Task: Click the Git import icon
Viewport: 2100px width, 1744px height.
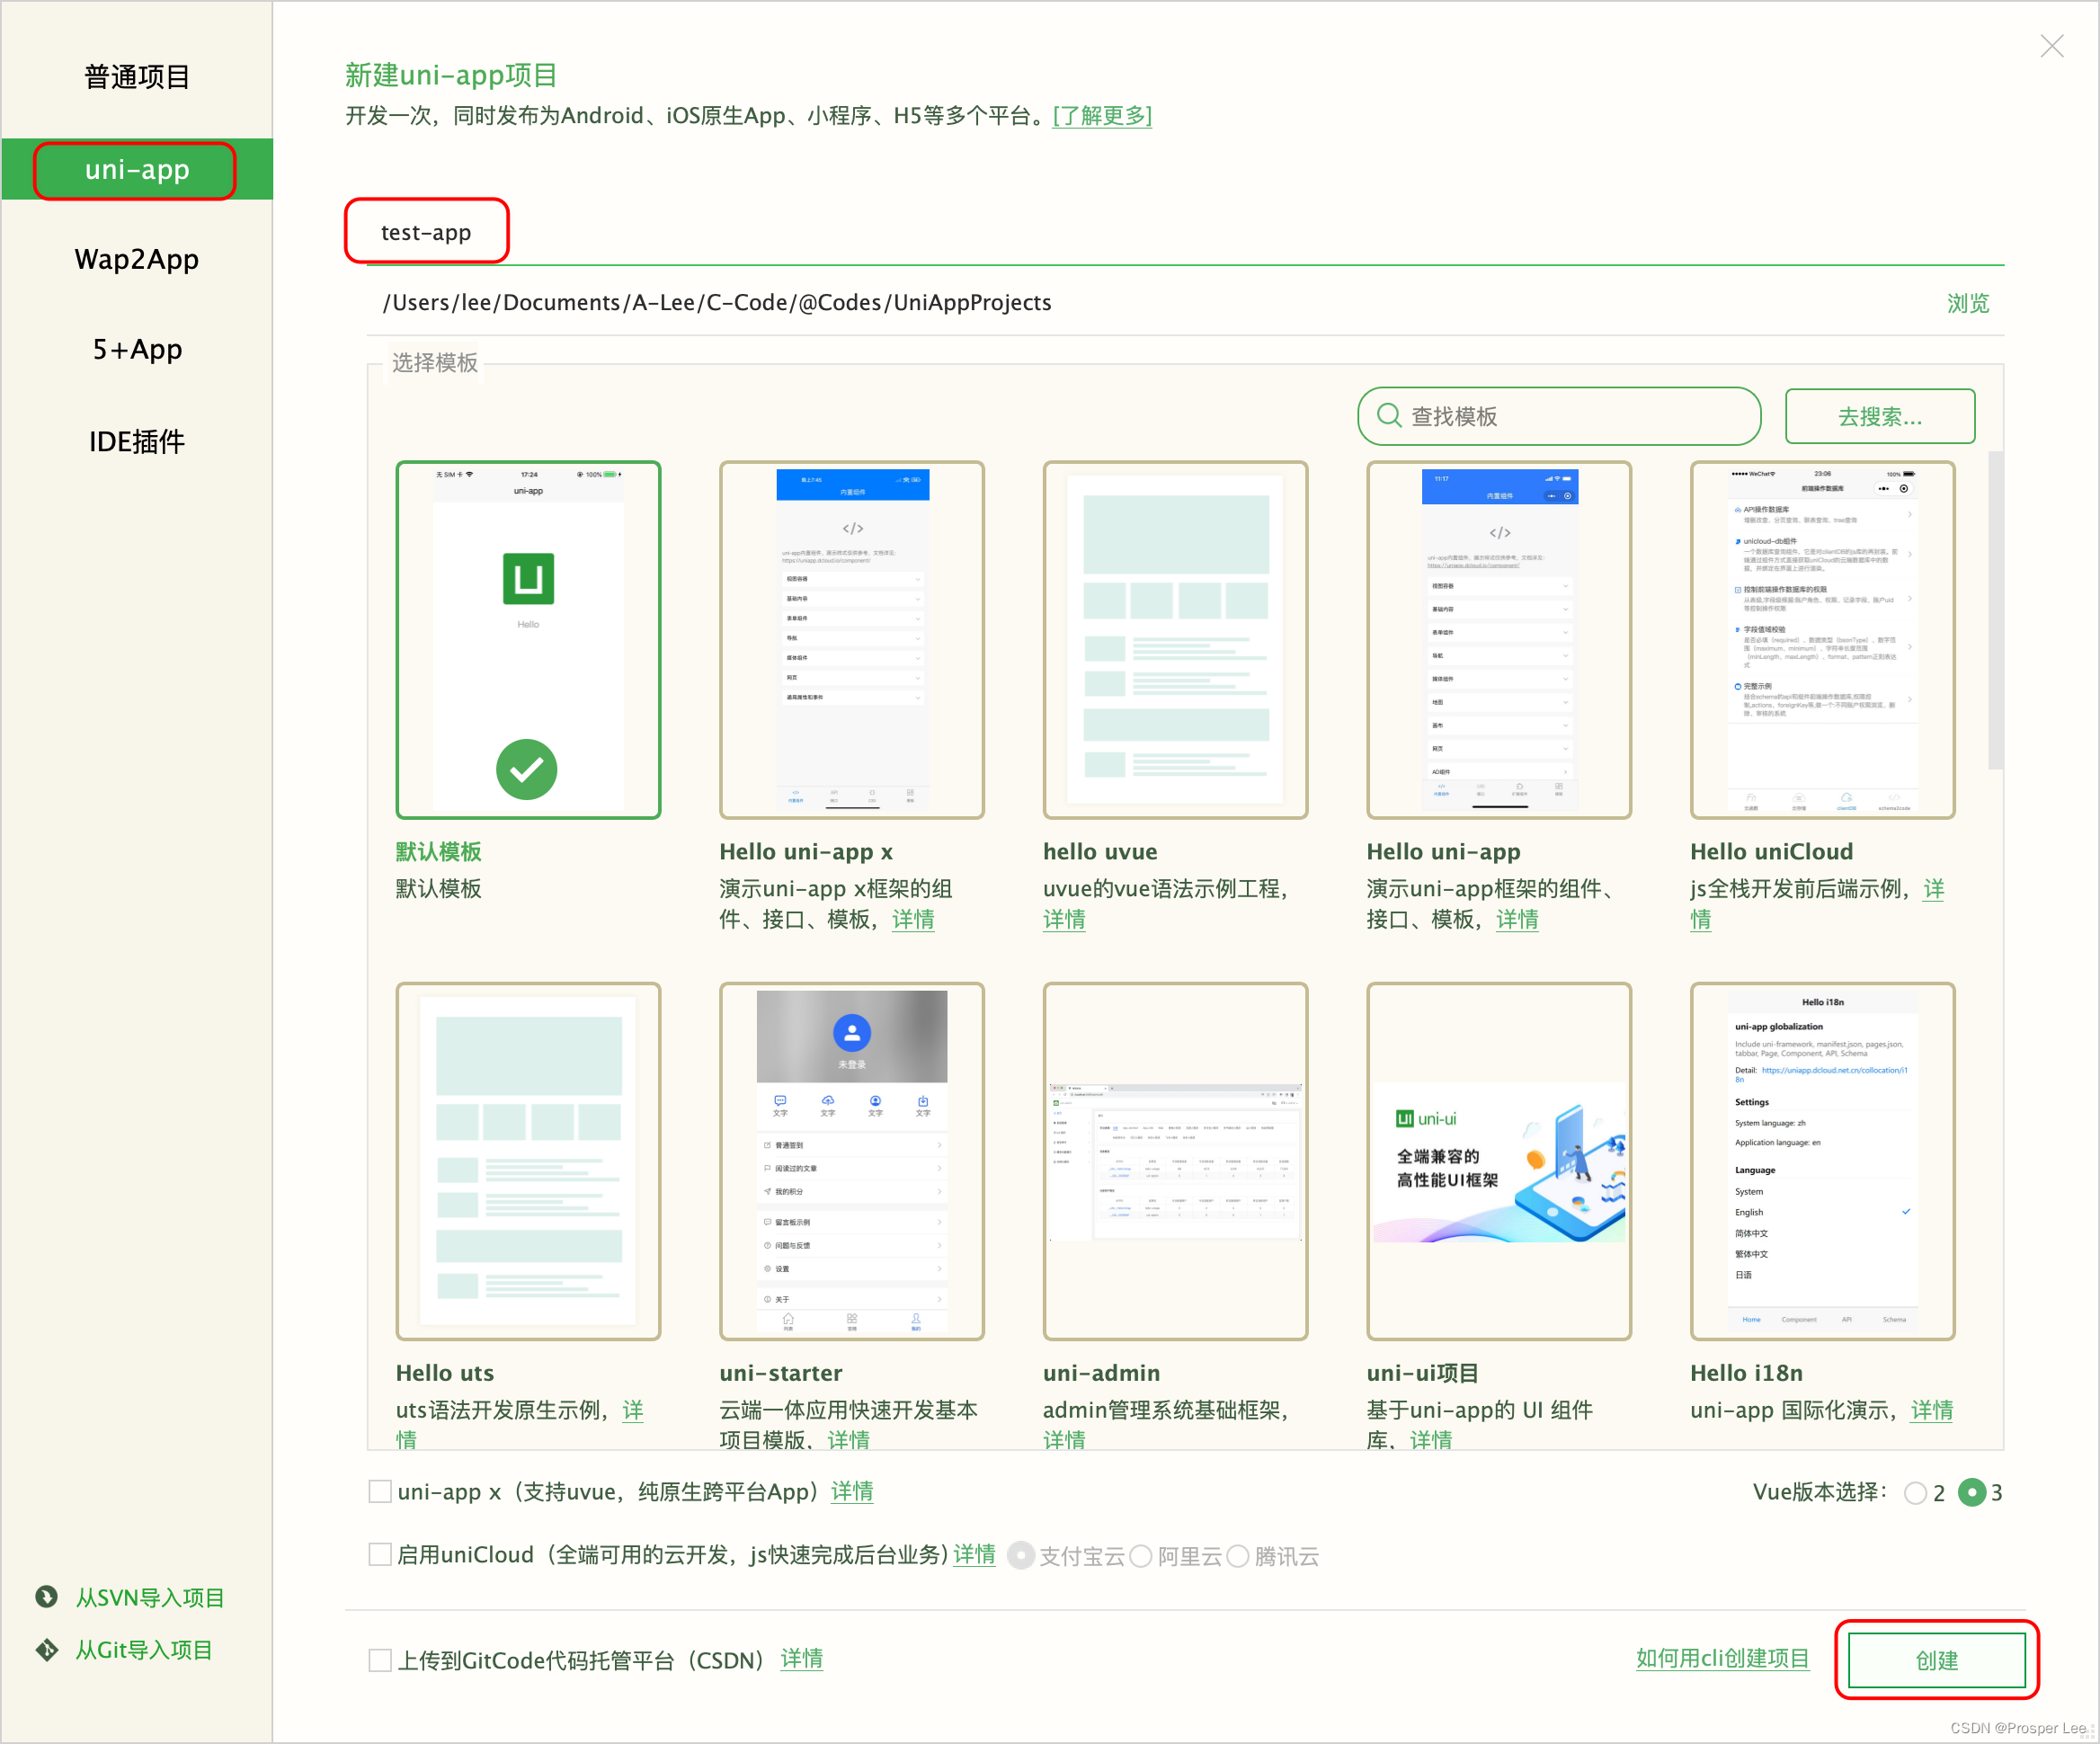Action: click(46, 1650)
